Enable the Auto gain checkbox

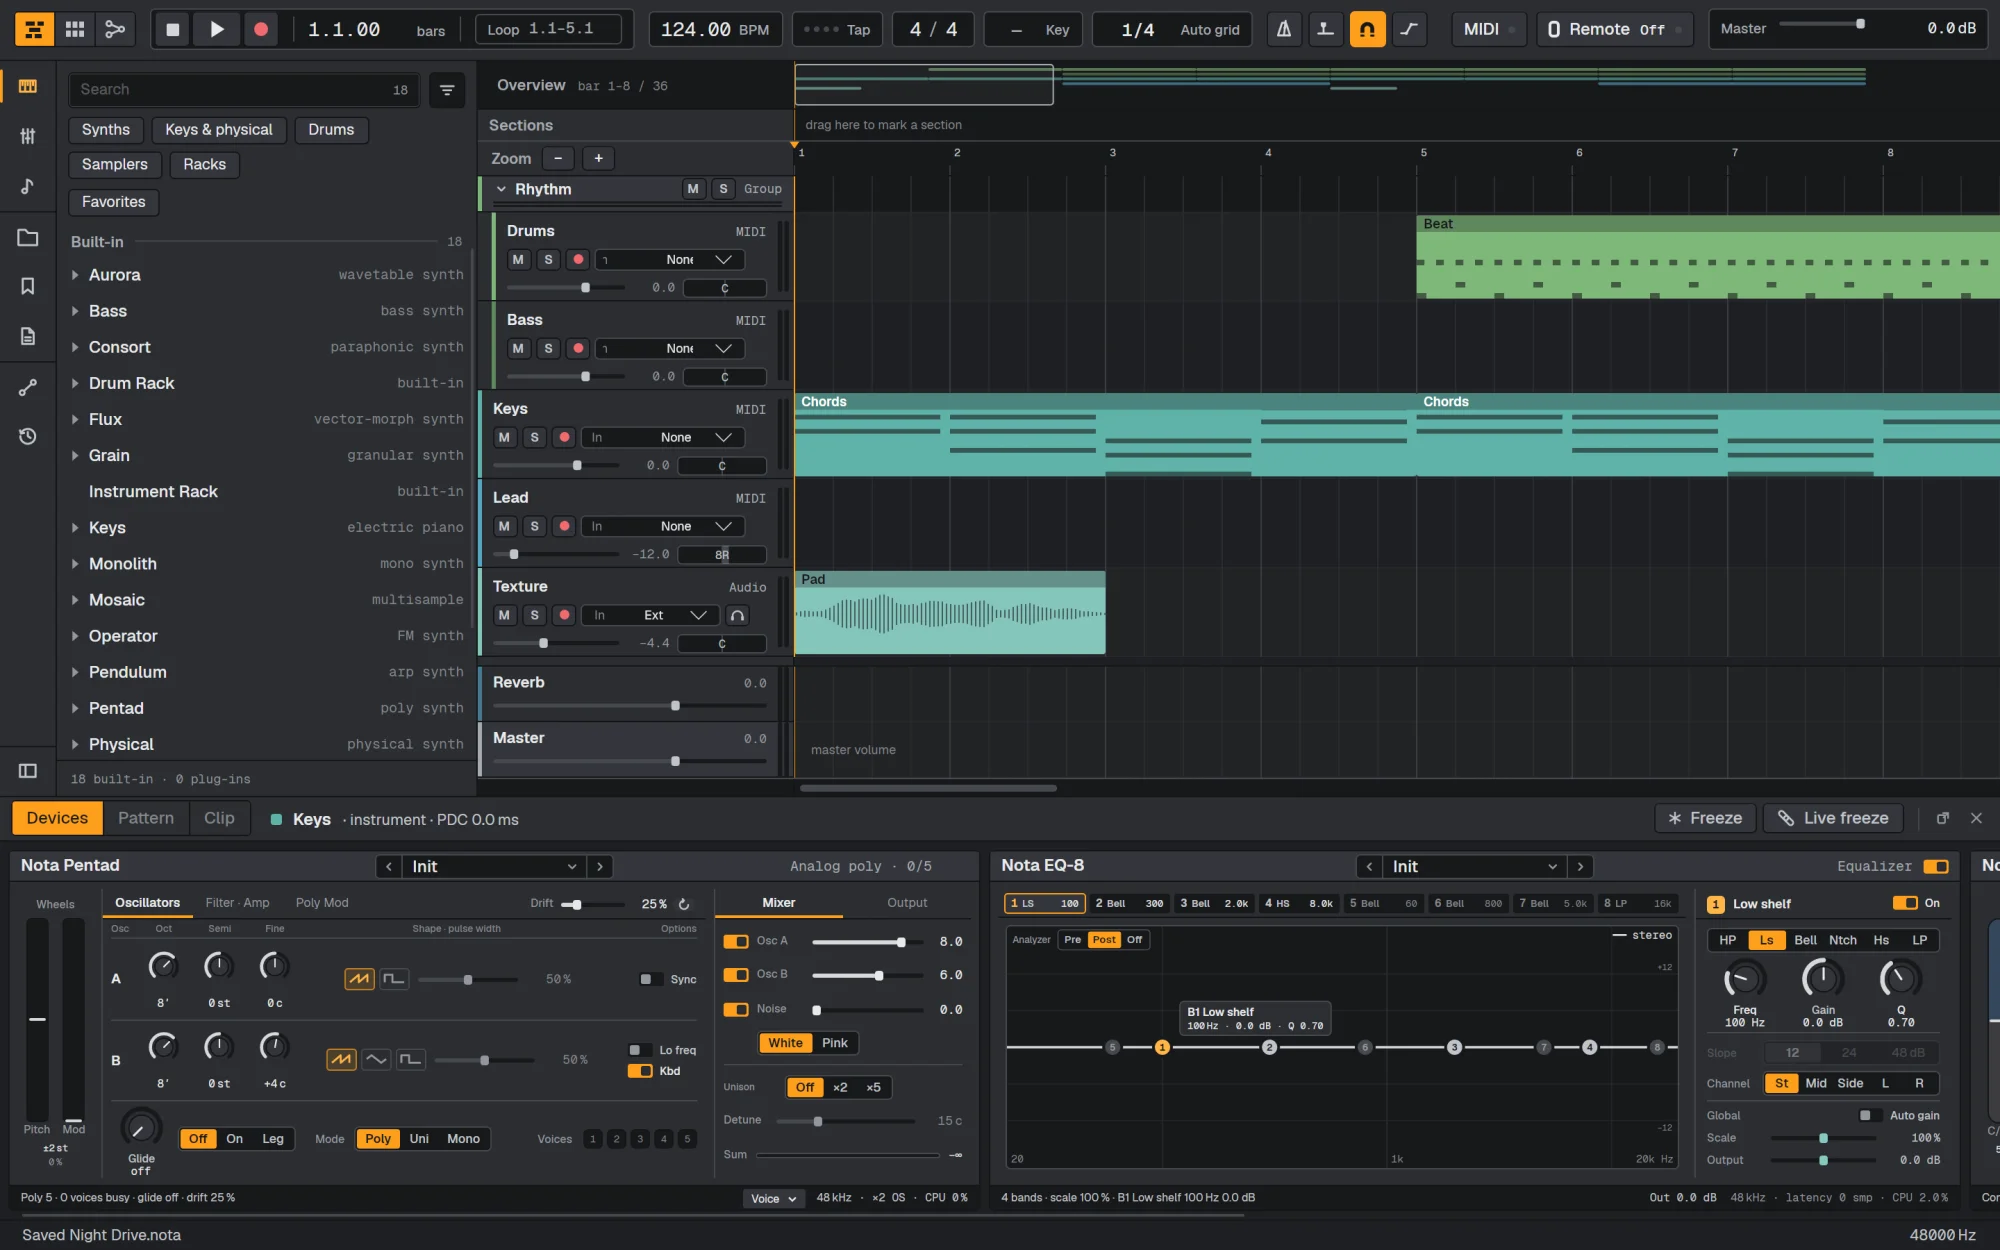click(x=1865, y=1115)
